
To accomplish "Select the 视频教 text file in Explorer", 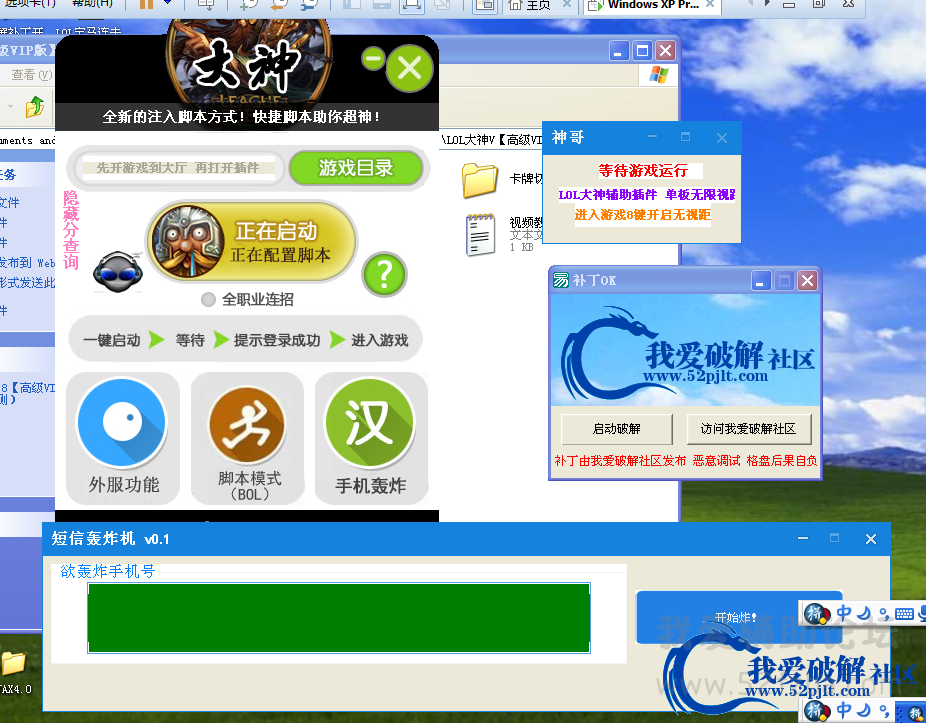I will pos(480,235).
